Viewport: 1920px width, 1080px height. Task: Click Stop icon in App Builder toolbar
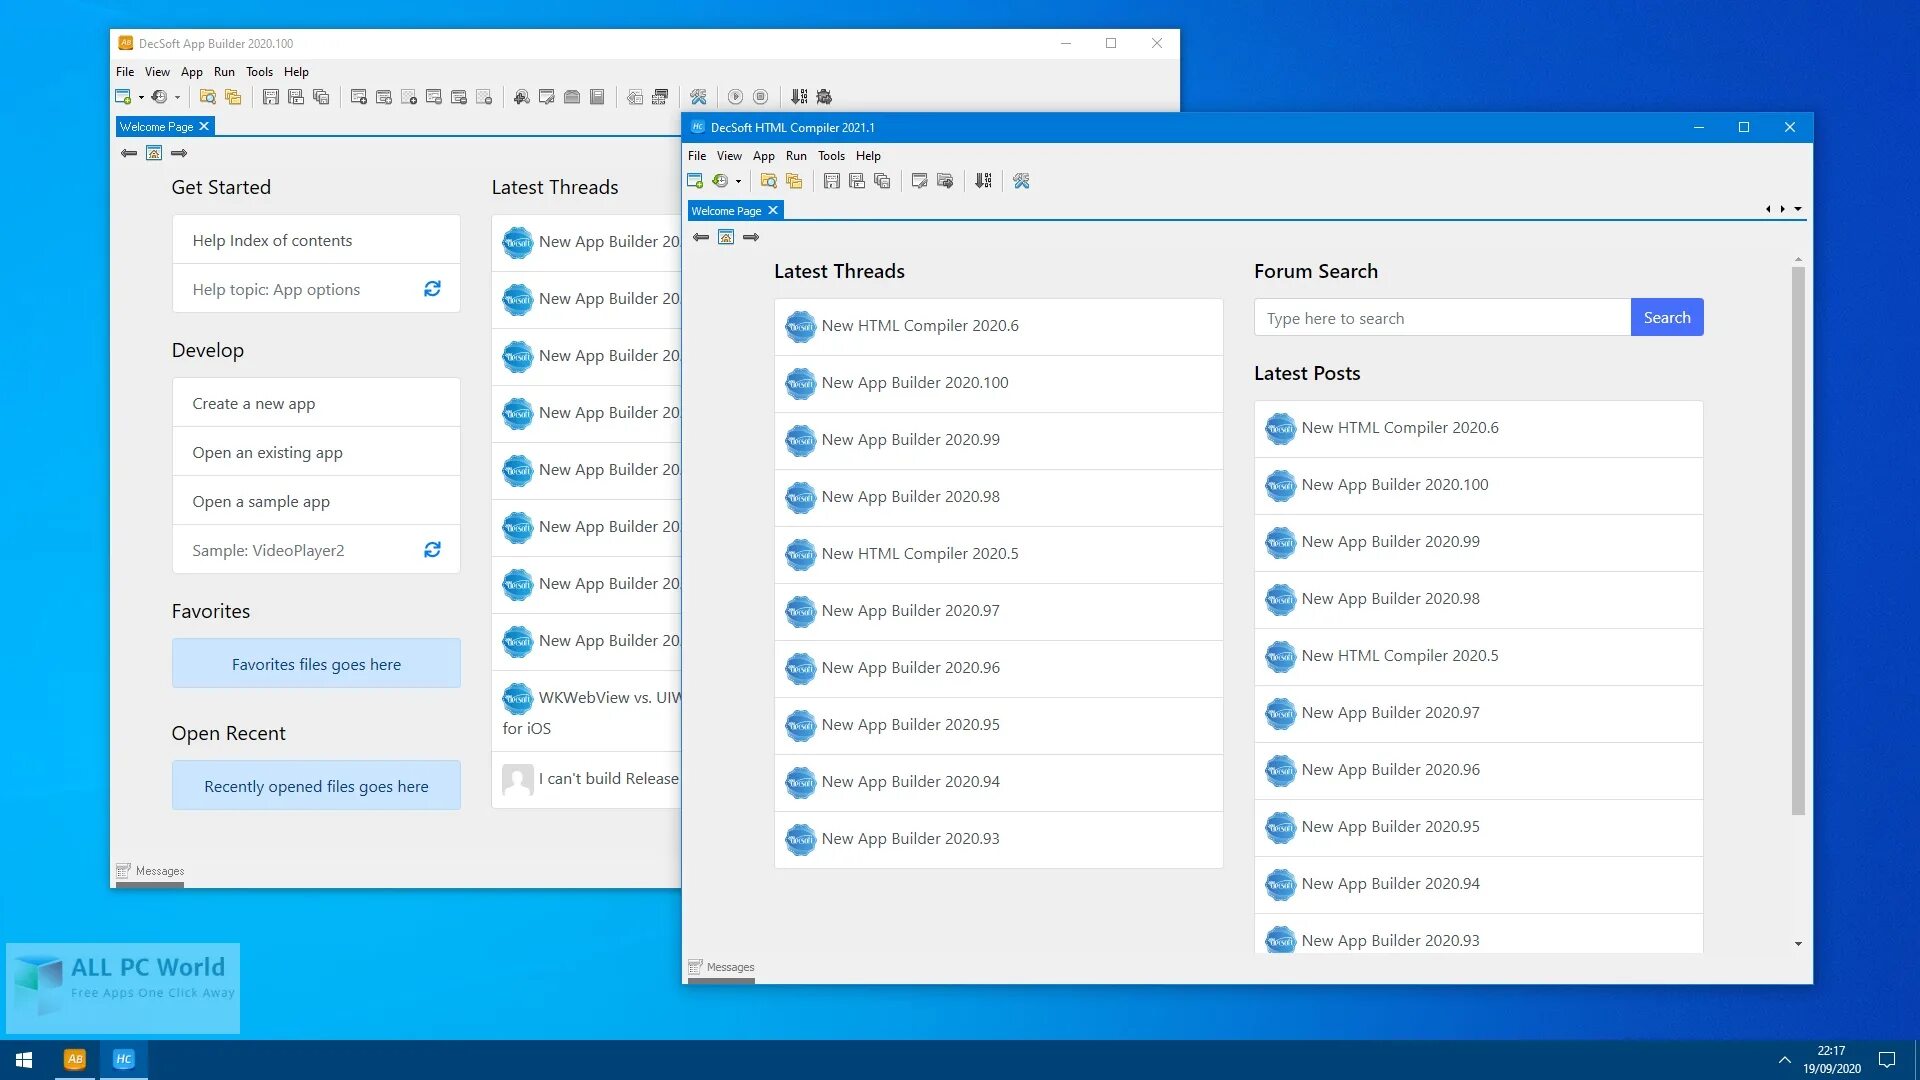760,97
